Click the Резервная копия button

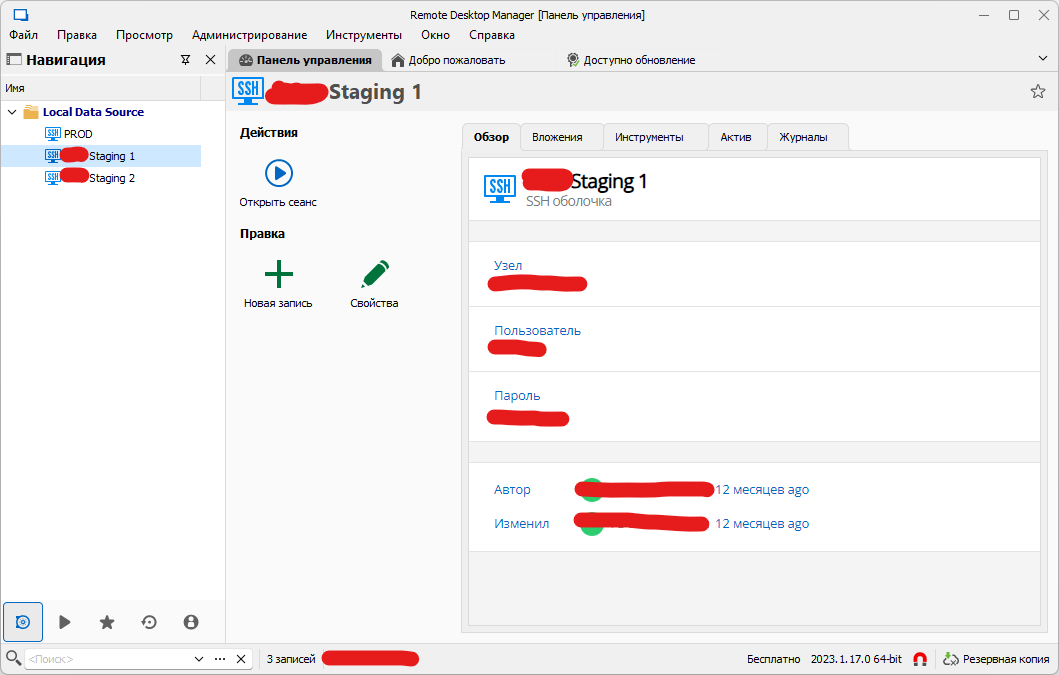(996, 659)
